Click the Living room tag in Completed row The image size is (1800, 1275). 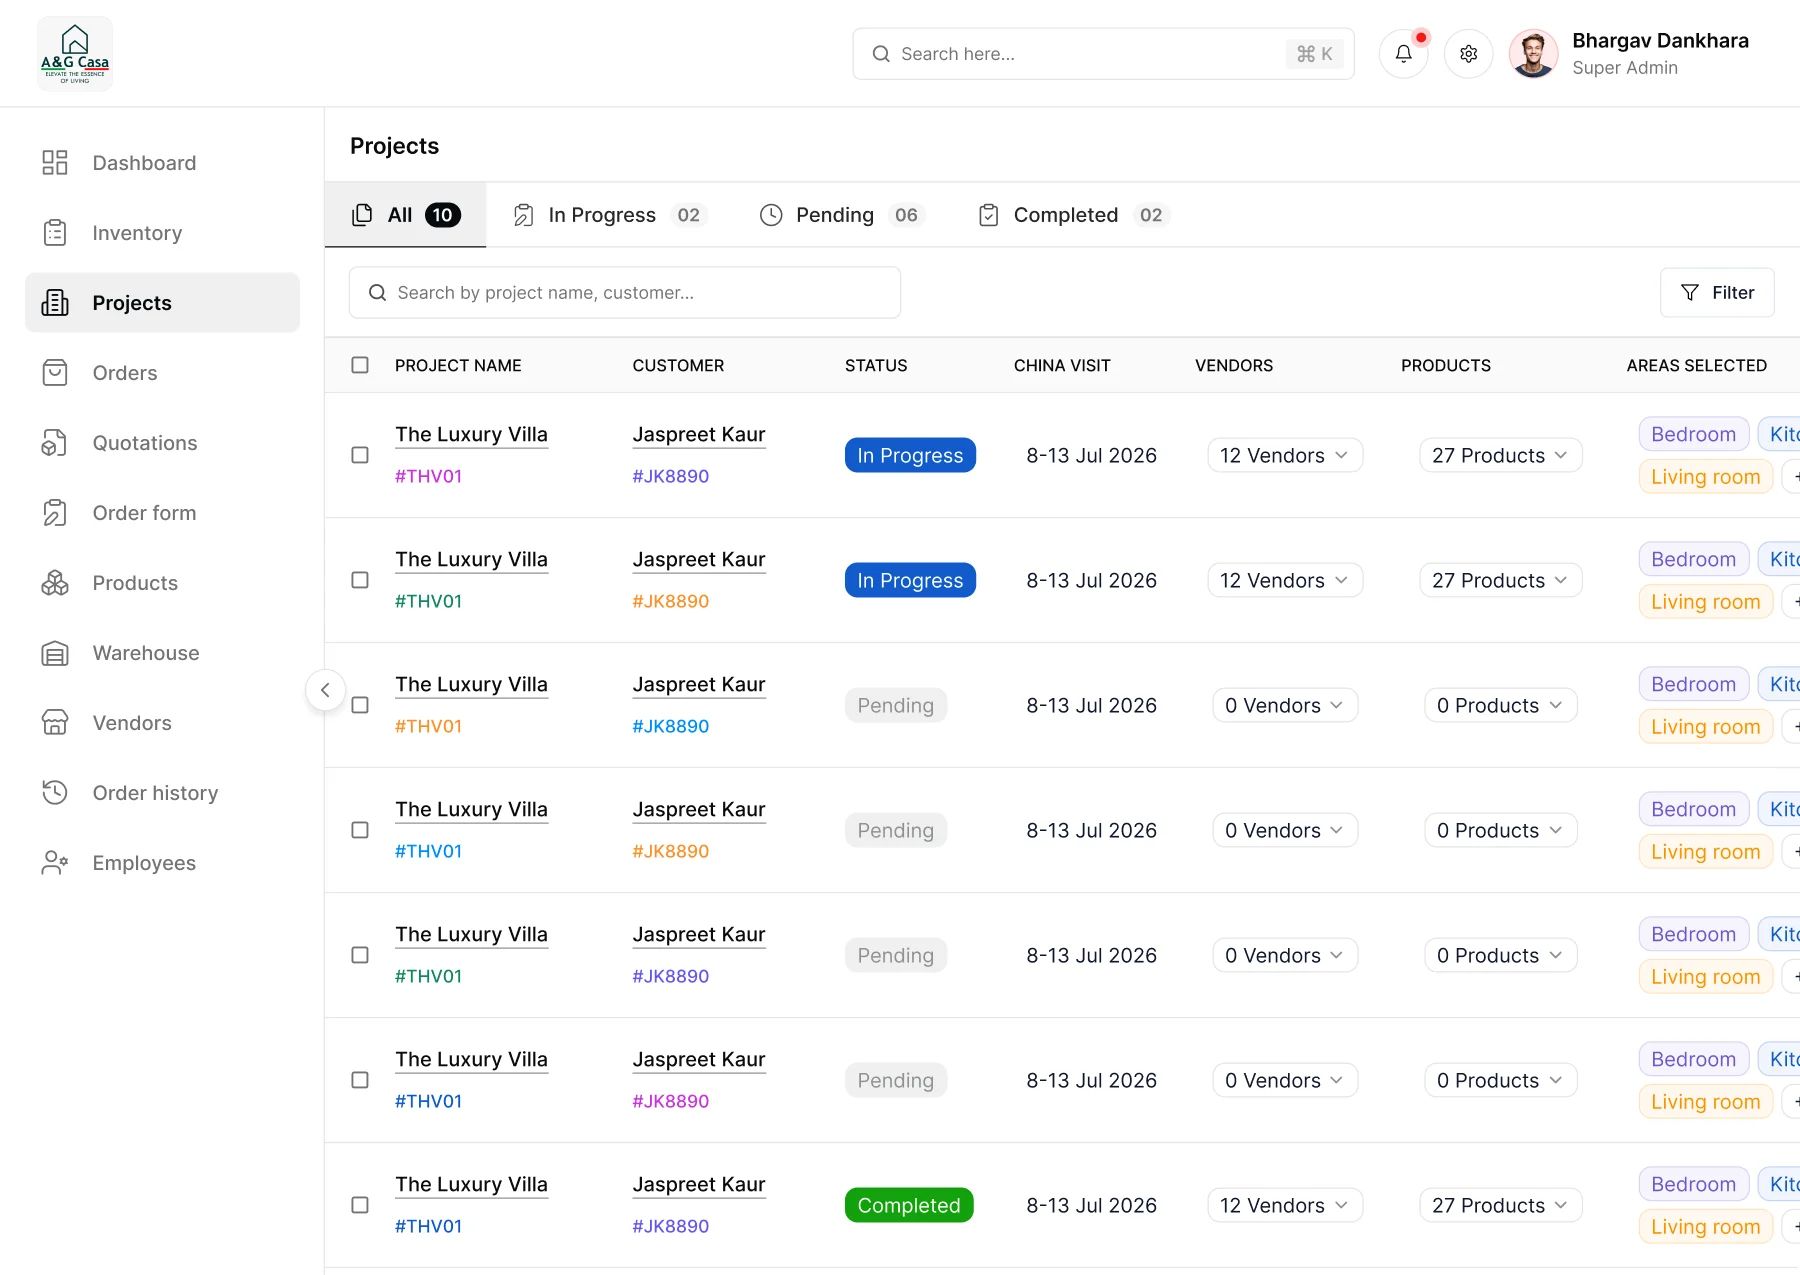[1706, 1227]
